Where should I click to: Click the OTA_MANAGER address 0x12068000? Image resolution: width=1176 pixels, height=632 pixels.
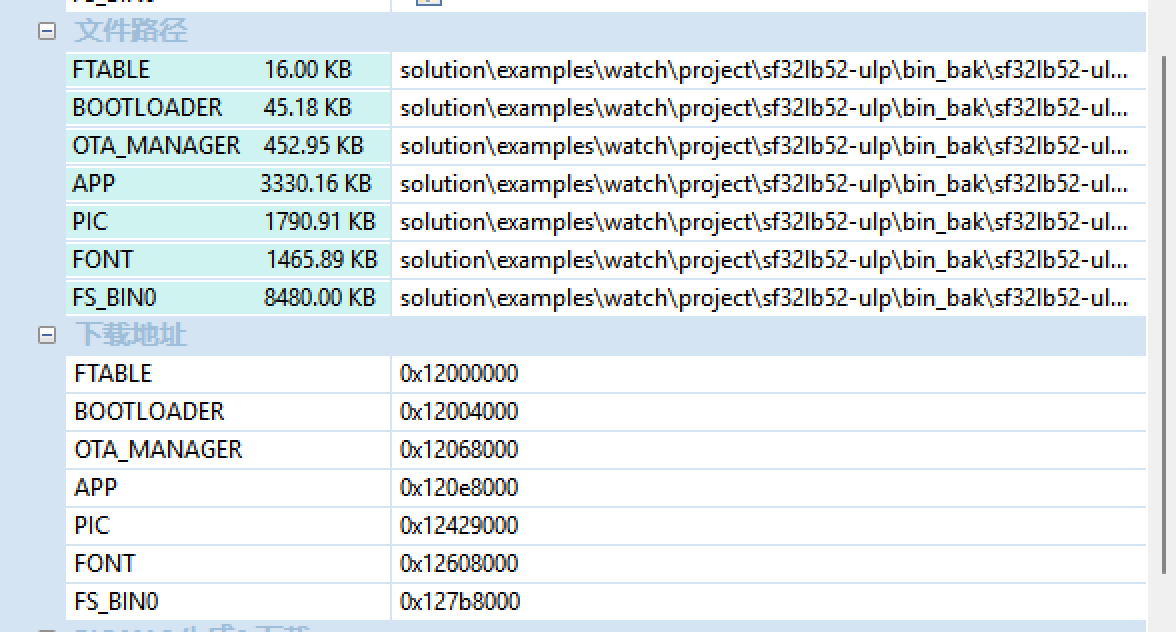pyautogui.click(x=459, y=450)
